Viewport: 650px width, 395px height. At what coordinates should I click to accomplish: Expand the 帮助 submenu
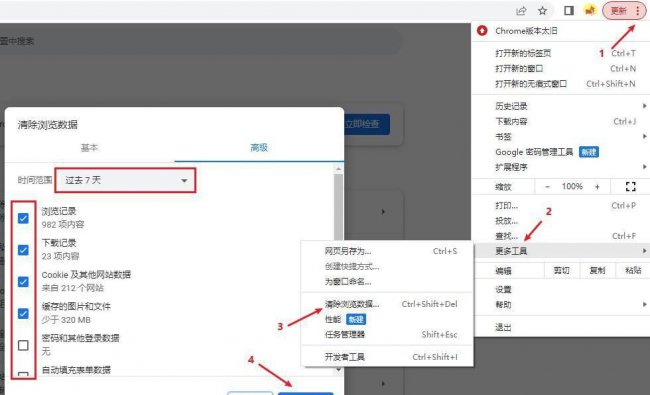pos(560,305)
